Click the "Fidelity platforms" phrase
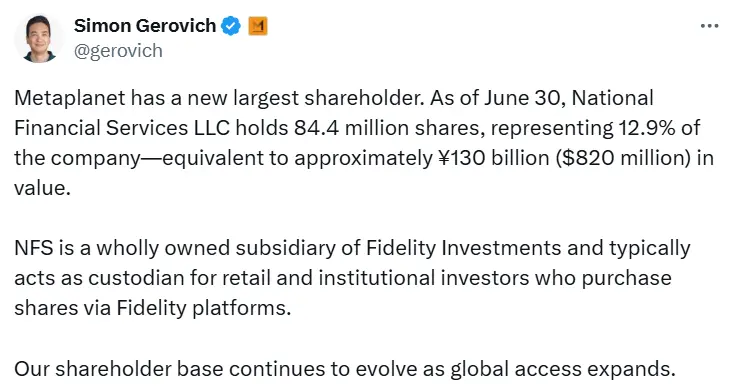 coord(203,308)
